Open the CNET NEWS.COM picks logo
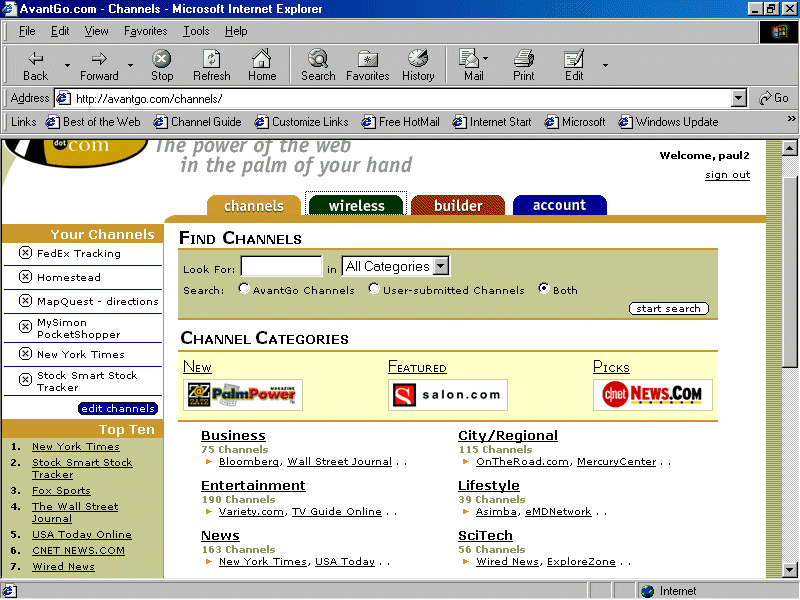The height and width of the screenshot is (600, 800). (x=653, y=394)
